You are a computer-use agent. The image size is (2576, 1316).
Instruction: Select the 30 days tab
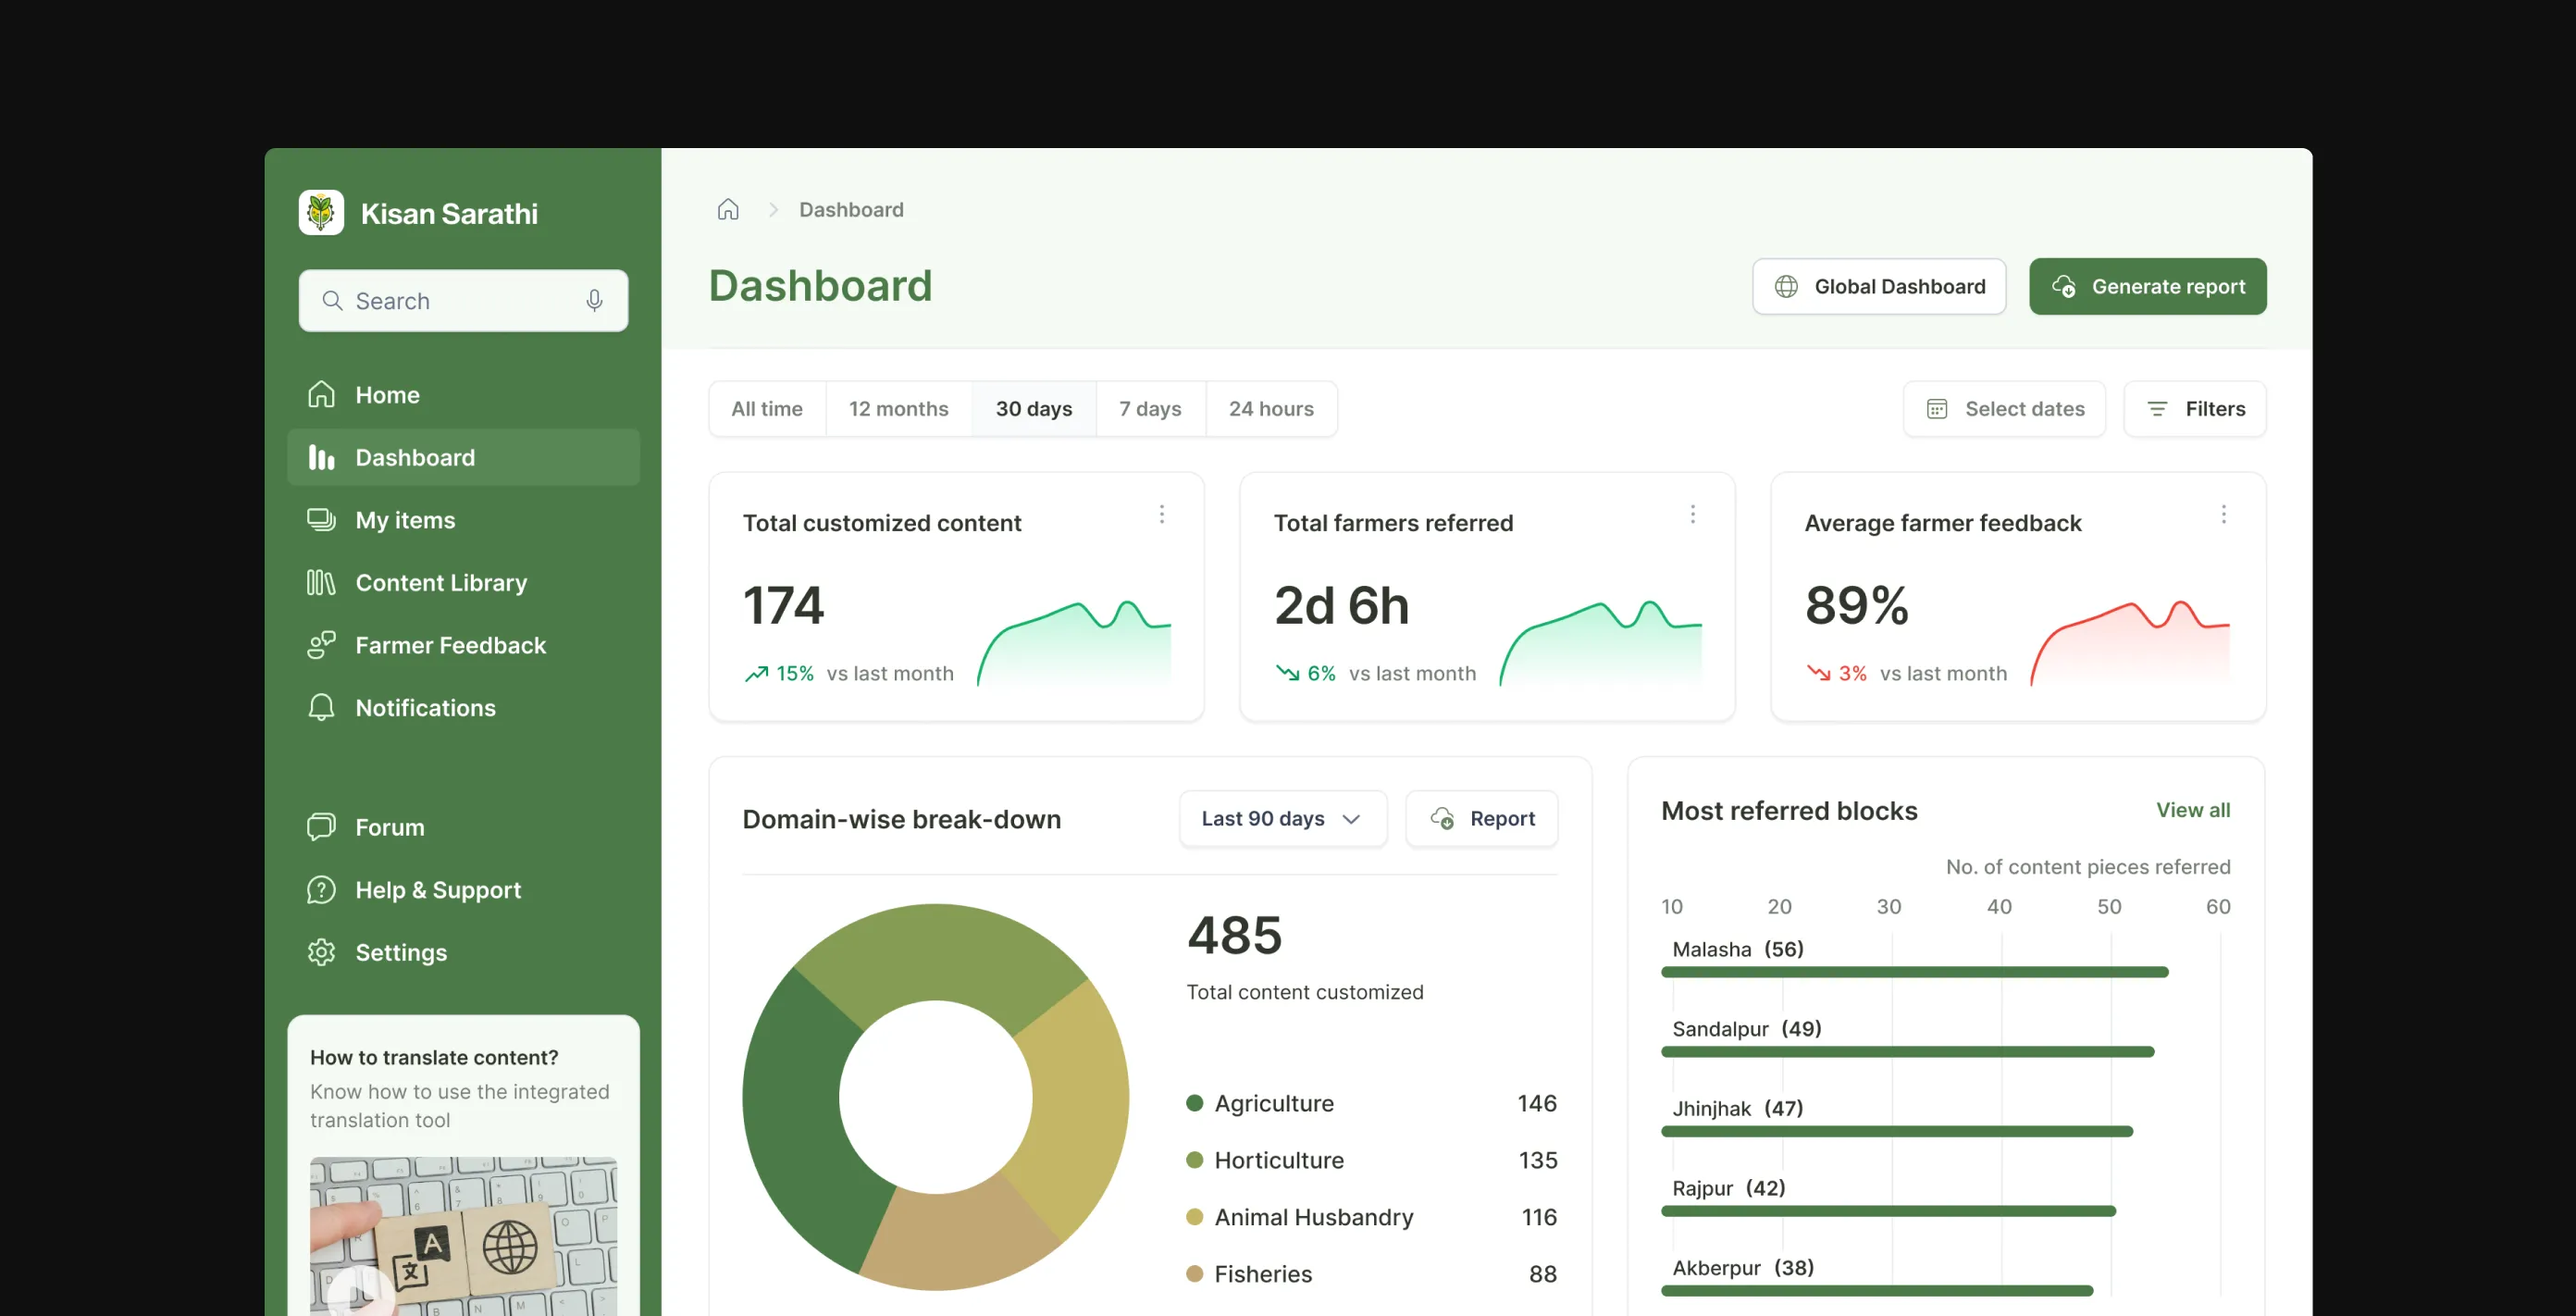click(x=1034, y=409)
